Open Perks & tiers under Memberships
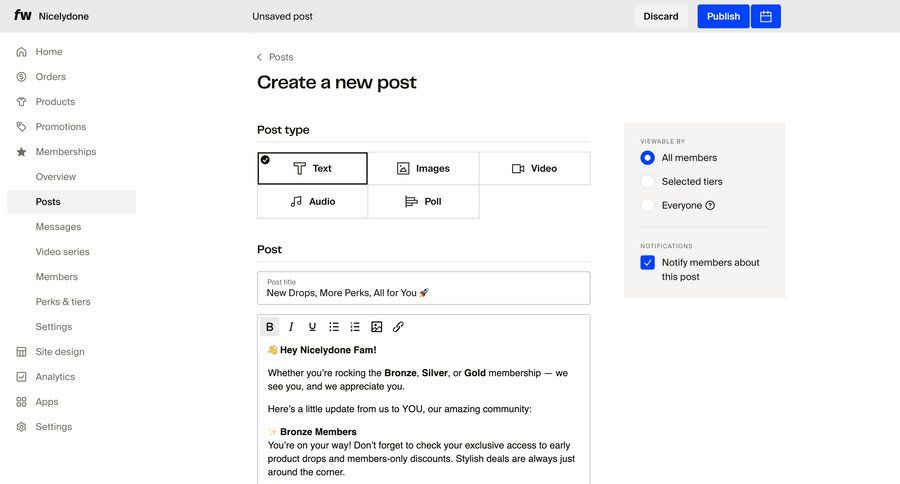Screen dimensions: 900x484 [63, 302]
